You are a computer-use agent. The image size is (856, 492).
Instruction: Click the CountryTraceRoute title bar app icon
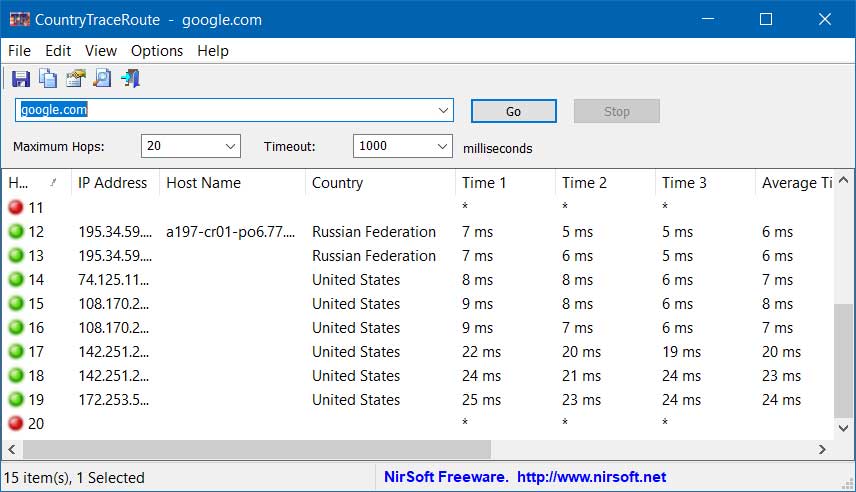point(20,20)
